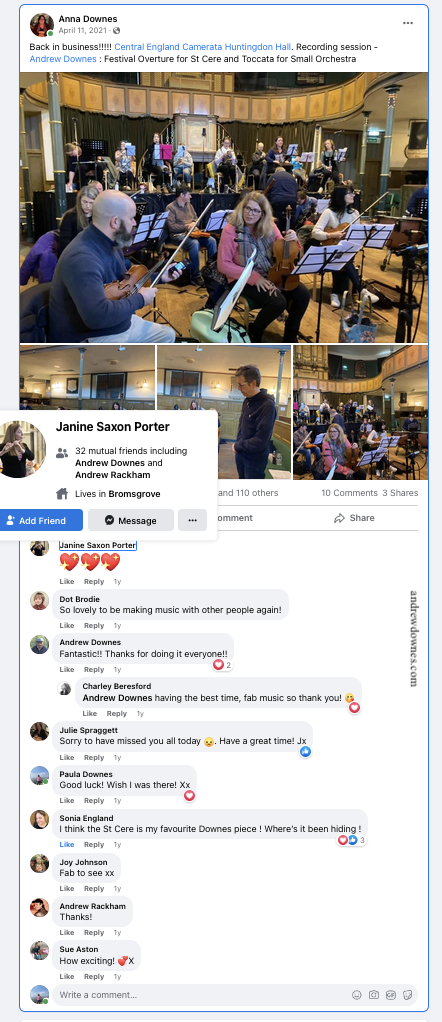The height and width of the screenshot is (1022, 442).
Task: Open main orchestra recording photo
Action: pyautogui.click(x=224, y=207)
